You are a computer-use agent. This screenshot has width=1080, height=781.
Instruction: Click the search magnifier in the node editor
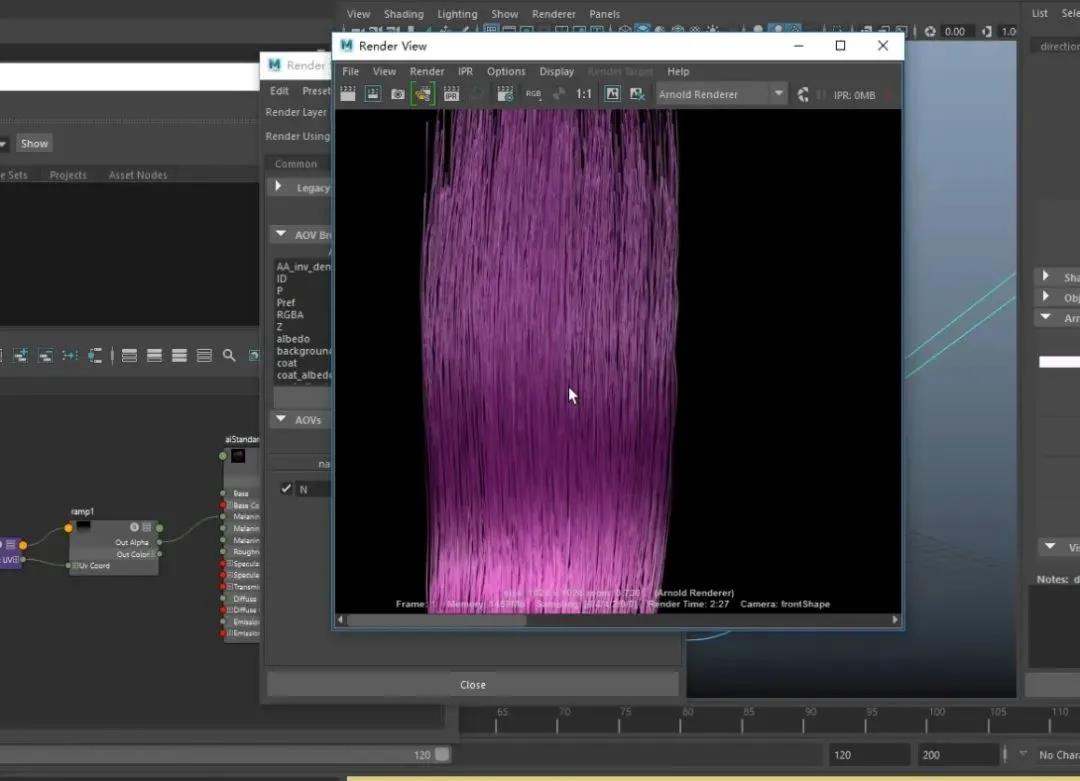[229, 355]
